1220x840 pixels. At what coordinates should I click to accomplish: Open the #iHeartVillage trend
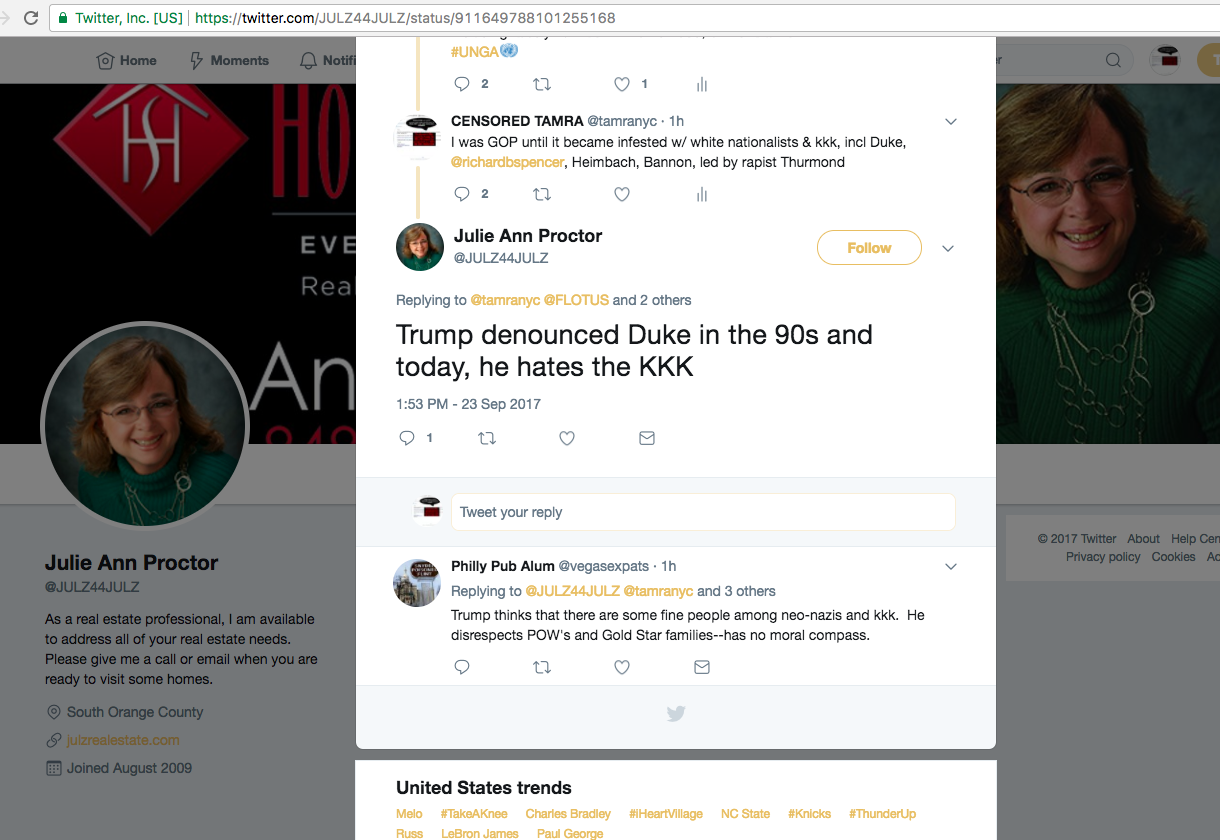[x=666, y=814]
